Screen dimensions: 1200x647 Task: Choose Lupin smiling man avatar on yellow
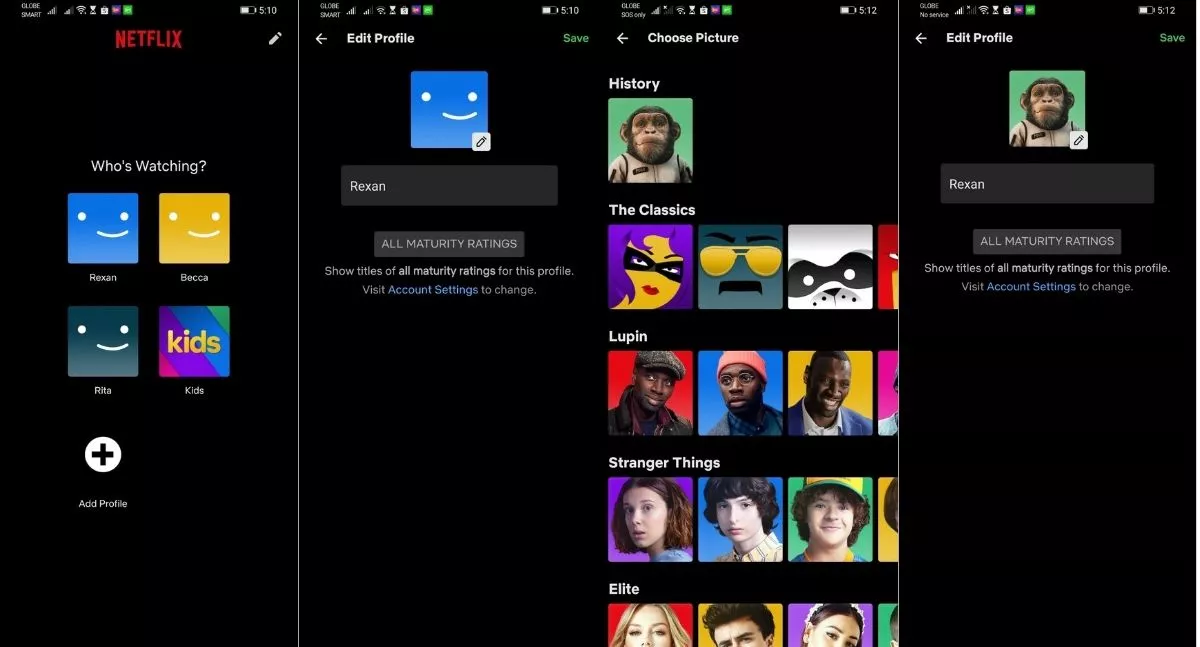[830, 393]
